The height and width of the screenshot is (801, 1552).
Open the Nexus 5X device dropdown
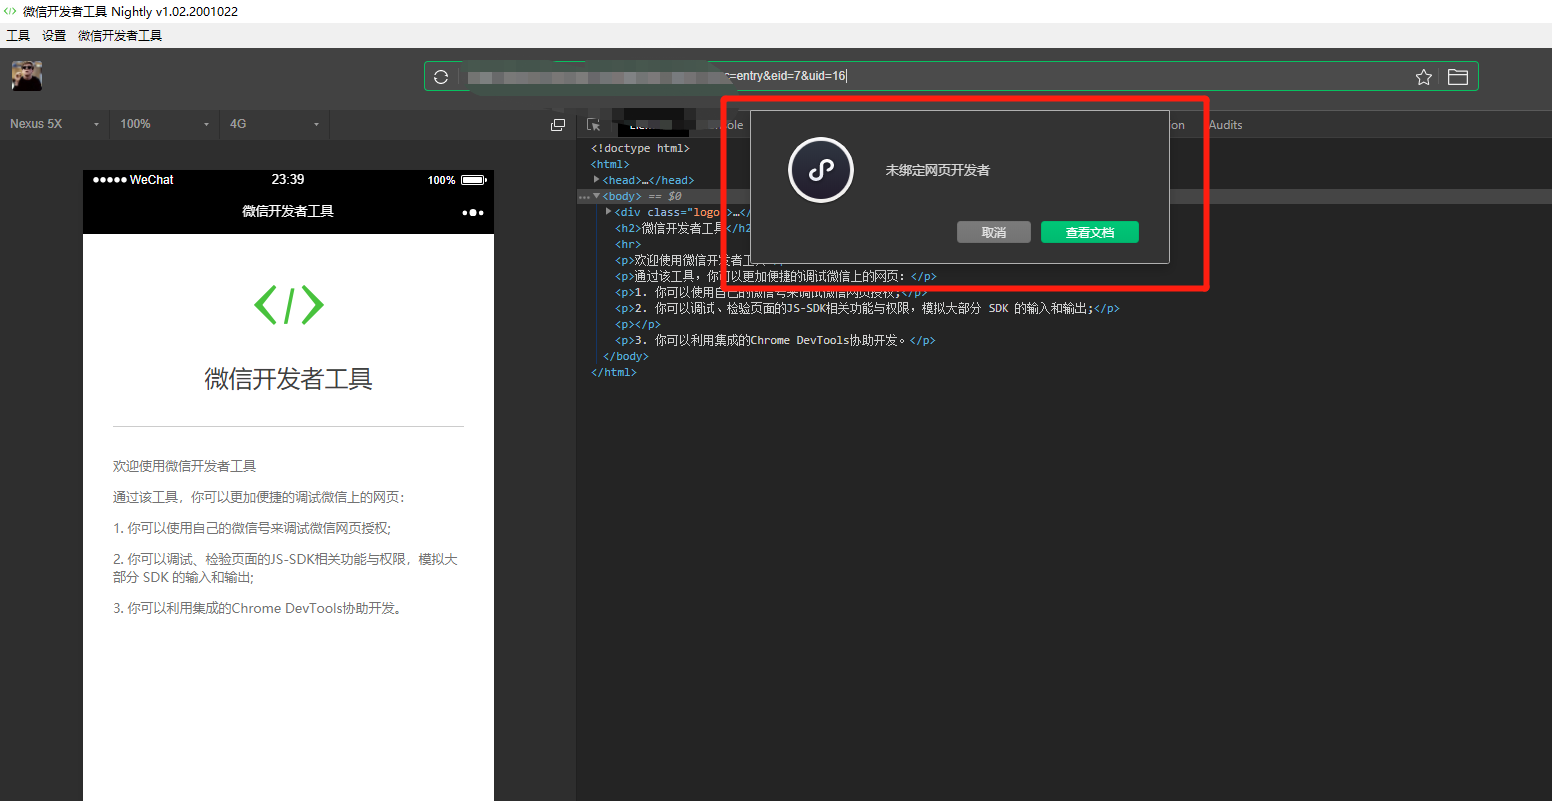click(54, 124)
